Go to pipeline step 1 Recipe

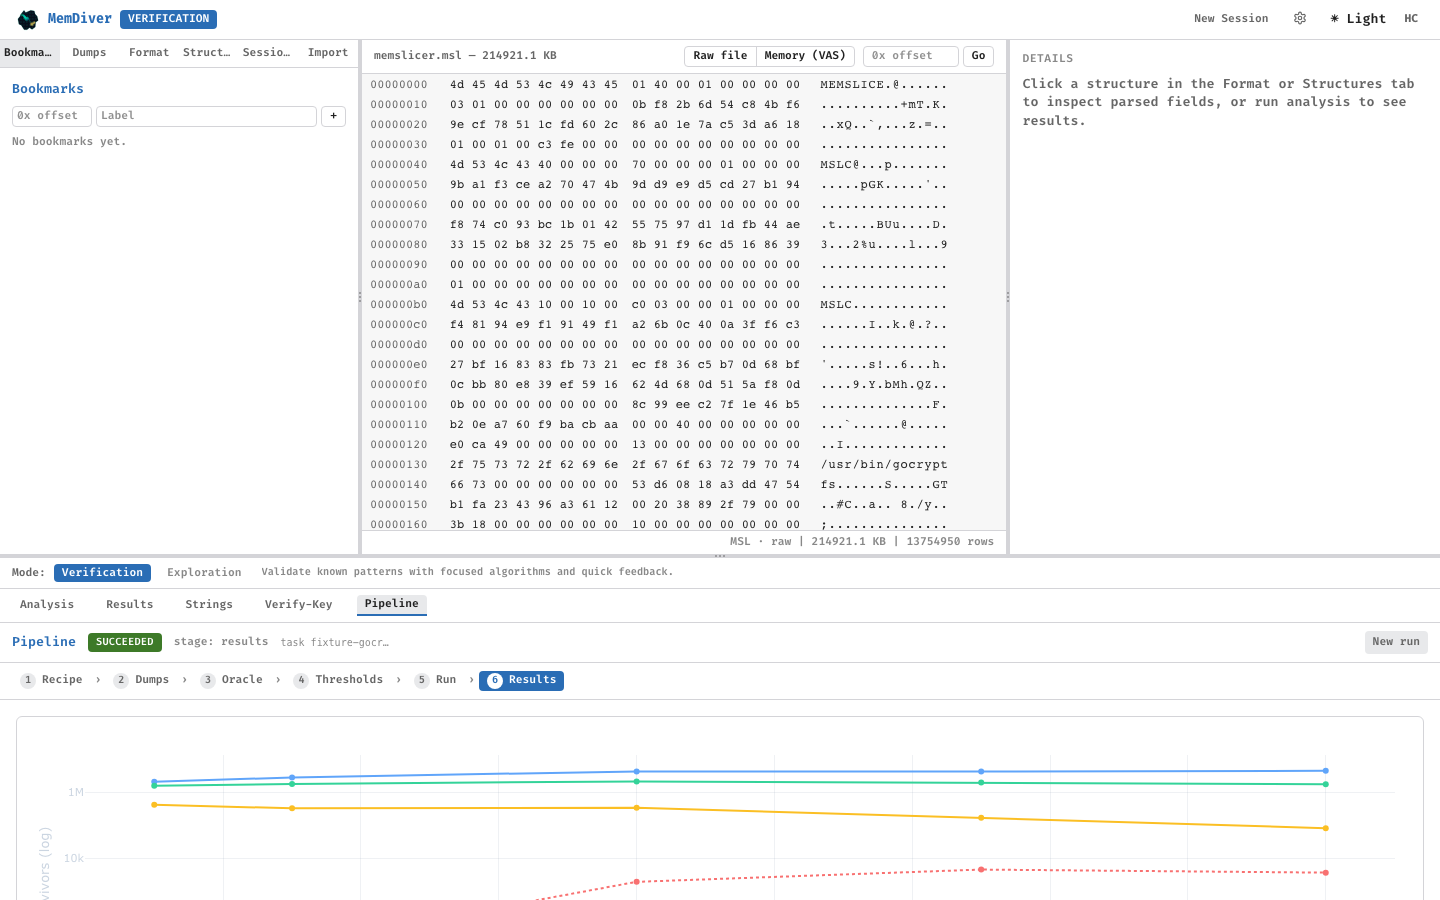52,680
